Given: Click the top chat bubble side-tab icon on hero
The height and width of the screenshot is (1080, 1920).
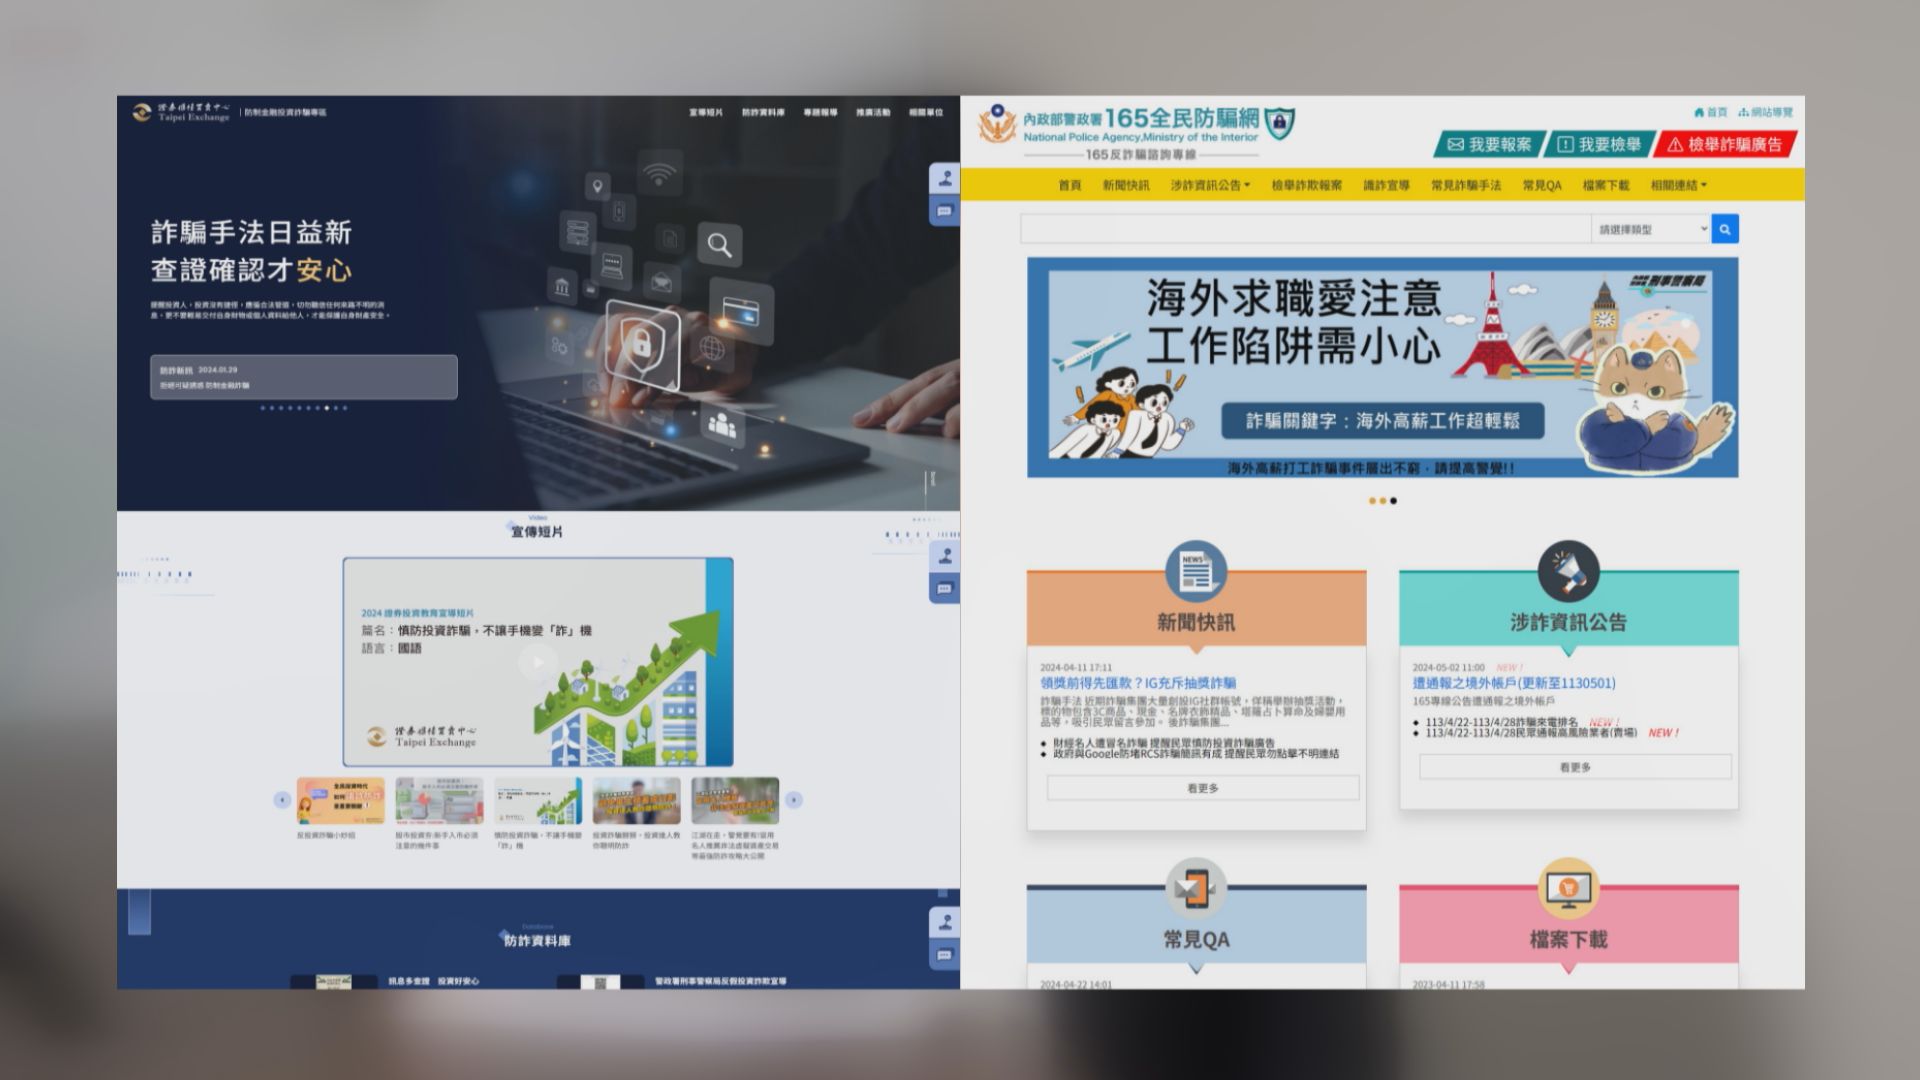Looking at the screenshot, I should pyautogui.click(x=945, y=211).
